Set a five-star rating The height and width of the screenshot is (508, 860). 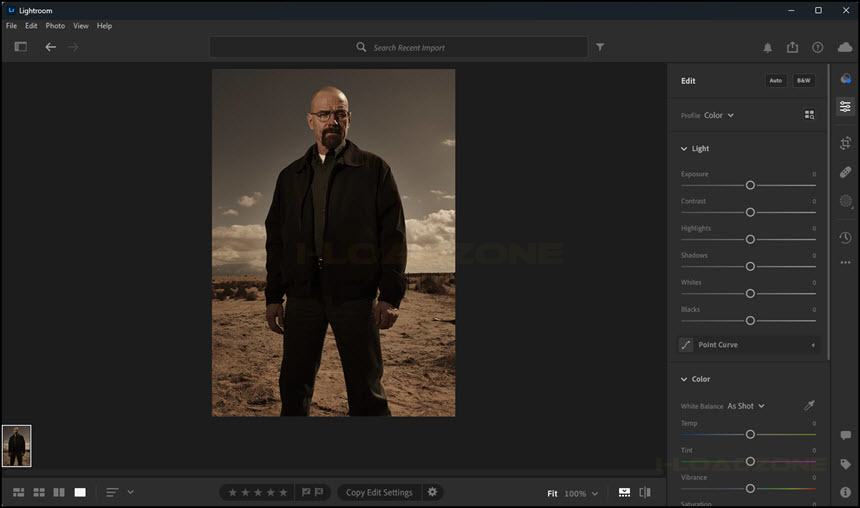[283, 492]
